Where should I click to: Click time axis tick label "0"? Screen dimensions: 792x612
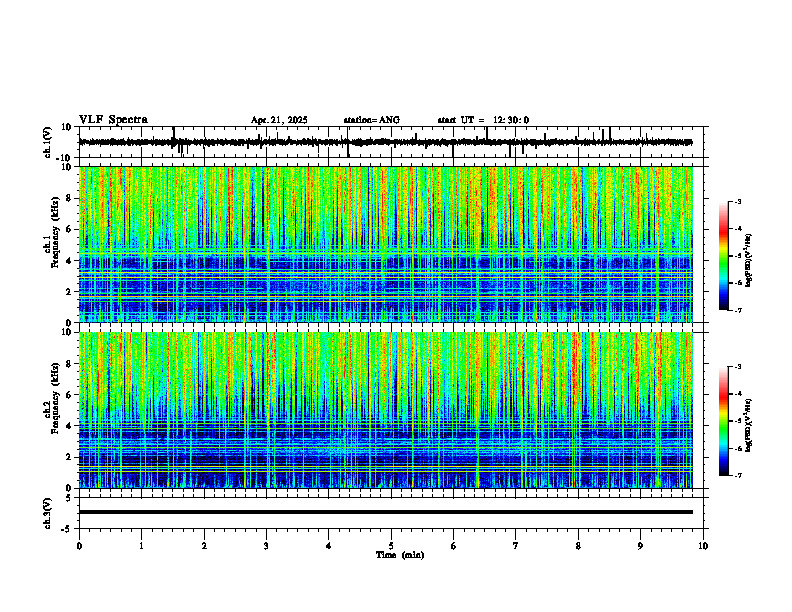click(x=79, y=546)
